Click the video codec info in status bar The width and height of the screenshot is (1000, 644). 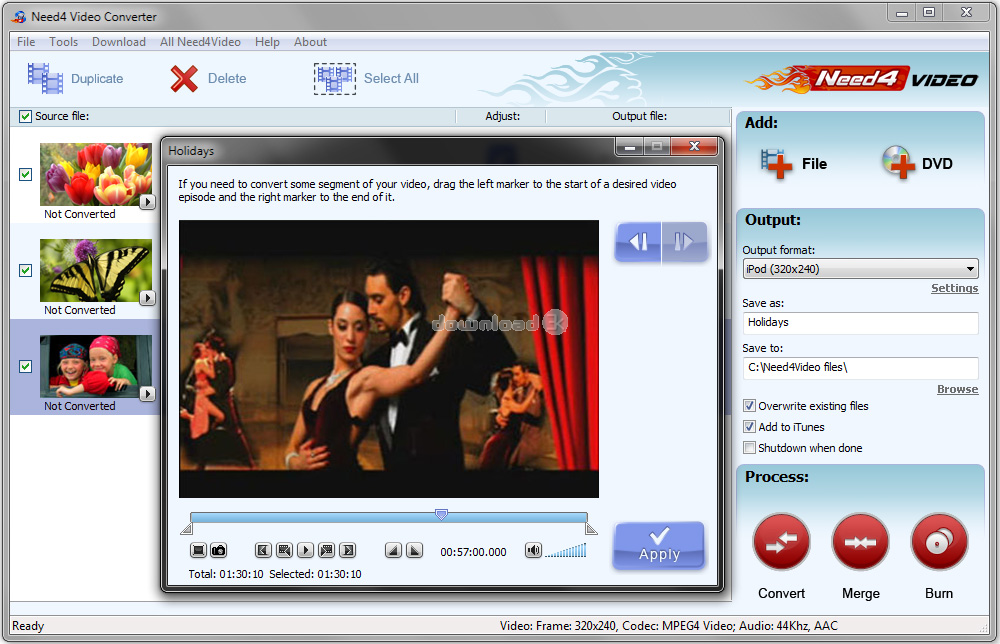(668, 626)
